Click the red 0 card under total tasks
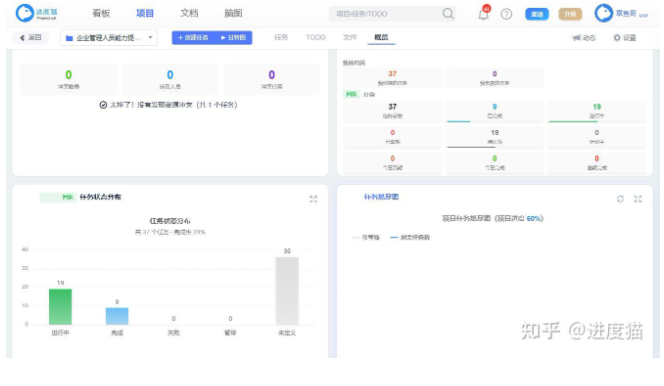The height and width of the screenshot is (386, 664). (393, 137)
